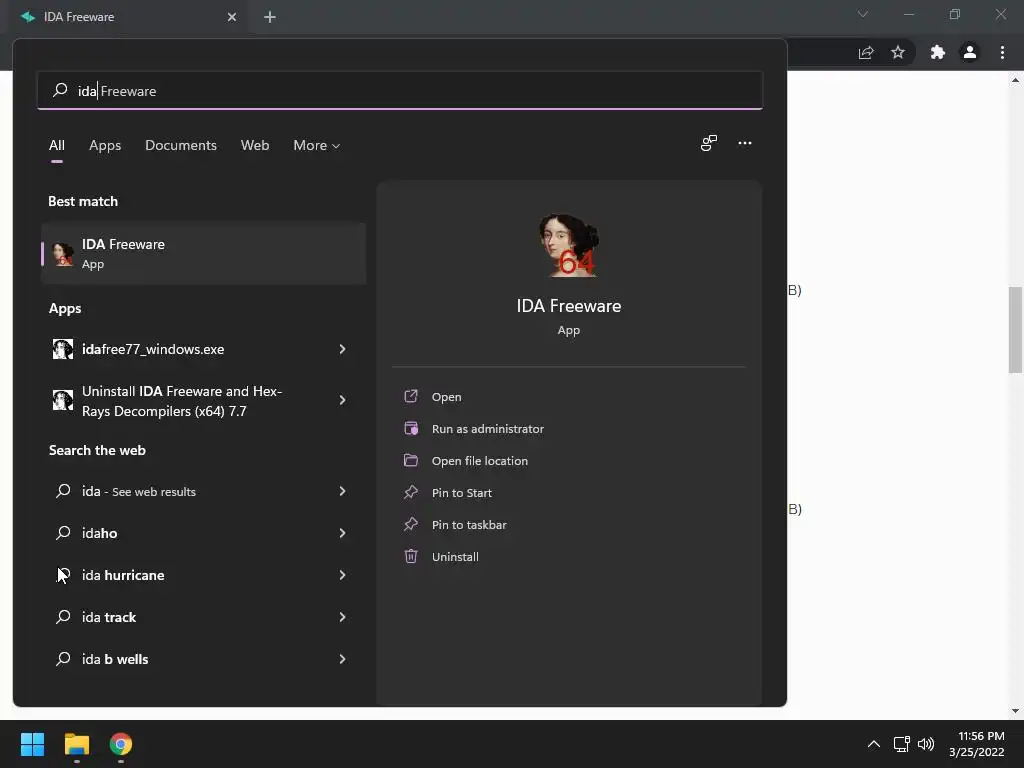Select the ida b wells suggestion text

point(115,659)
